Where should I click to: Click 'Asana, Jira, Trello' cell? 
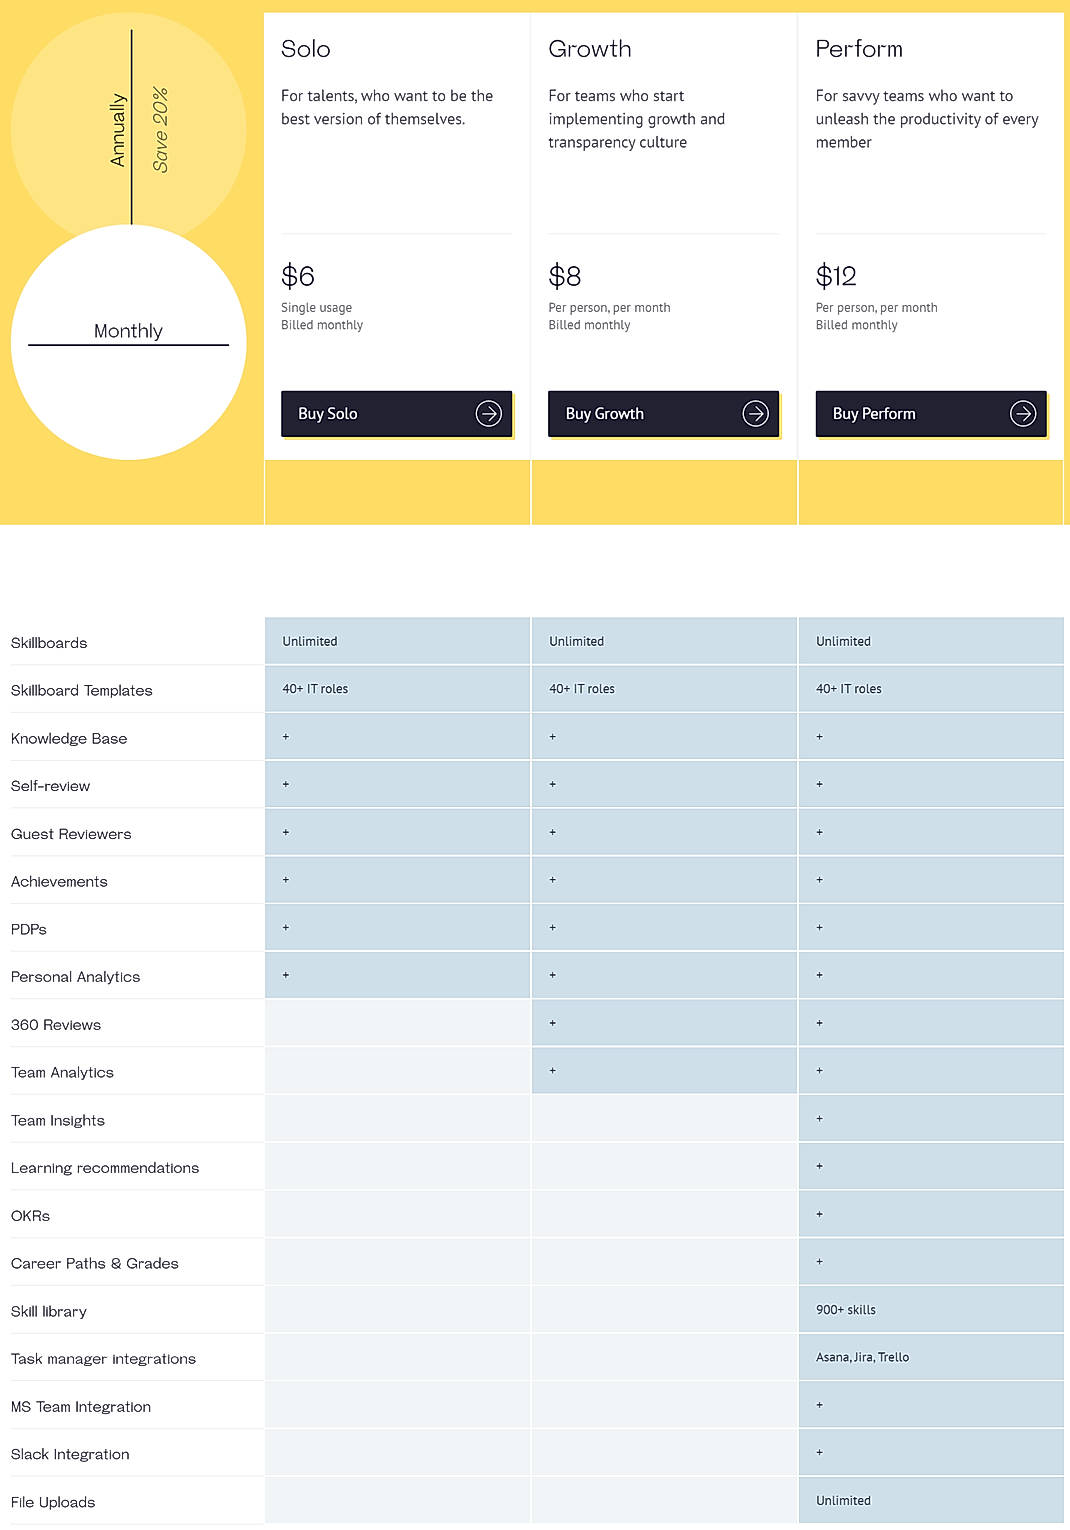click(x=862, y=1358)
